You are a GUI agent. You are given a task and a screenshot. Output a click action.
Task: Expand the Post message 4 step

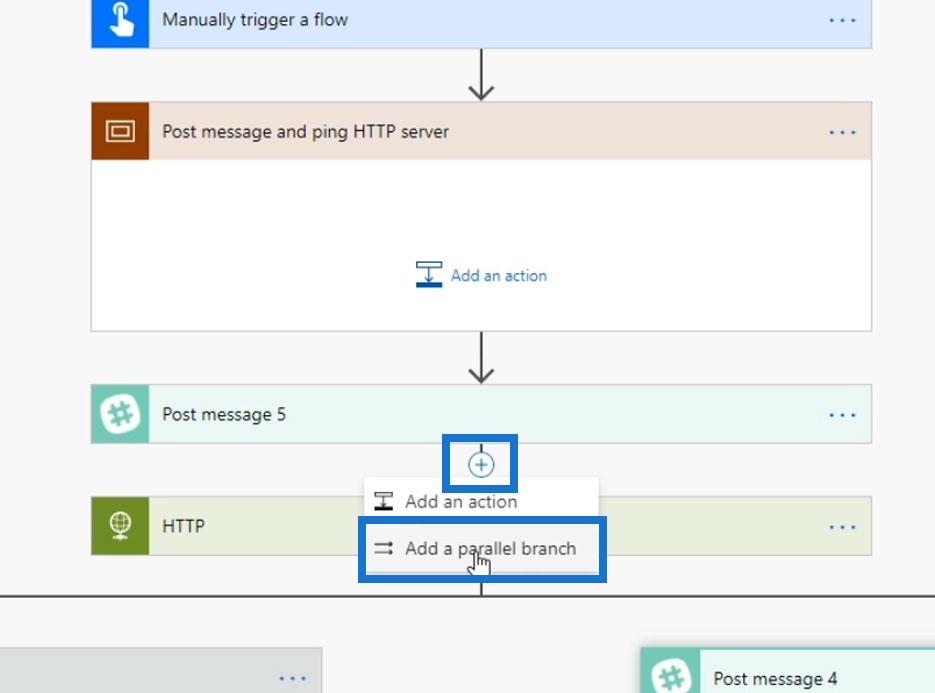coord(788,673)
